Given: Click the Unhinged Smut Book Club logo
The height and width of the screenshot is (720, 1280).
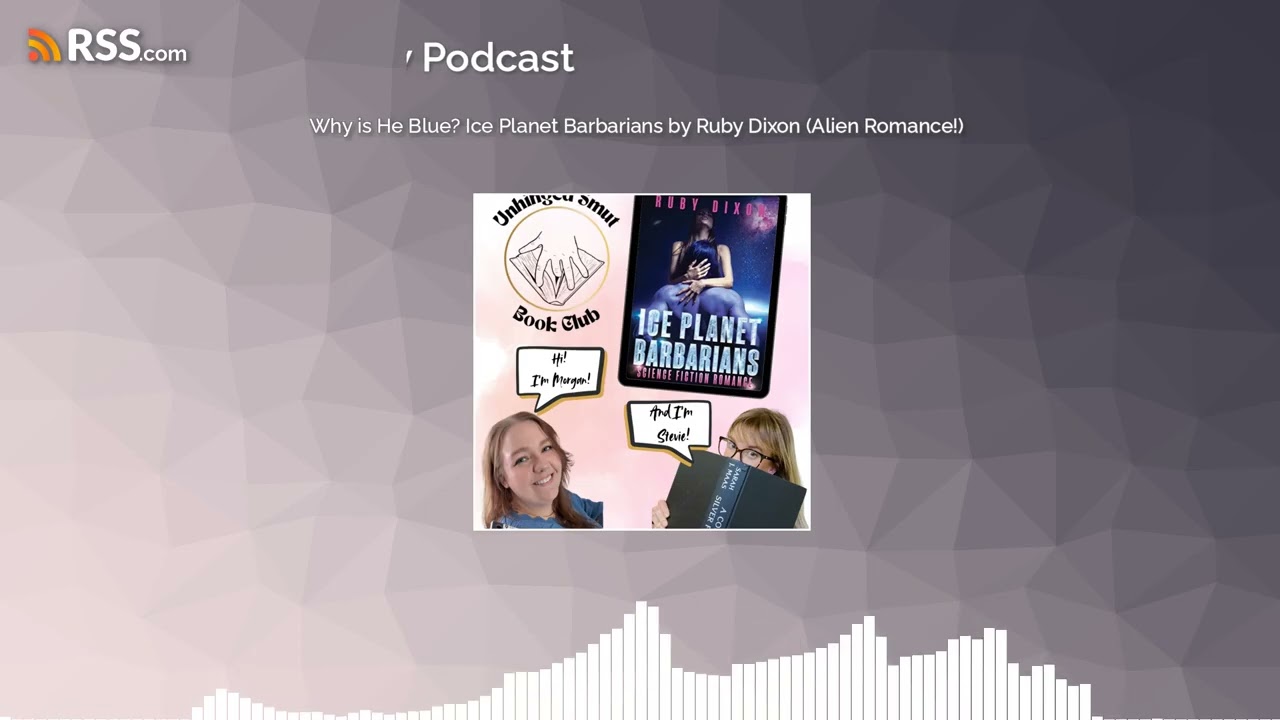Looking at the screenshot, I should pyautogui.click(x=557, y=264).
